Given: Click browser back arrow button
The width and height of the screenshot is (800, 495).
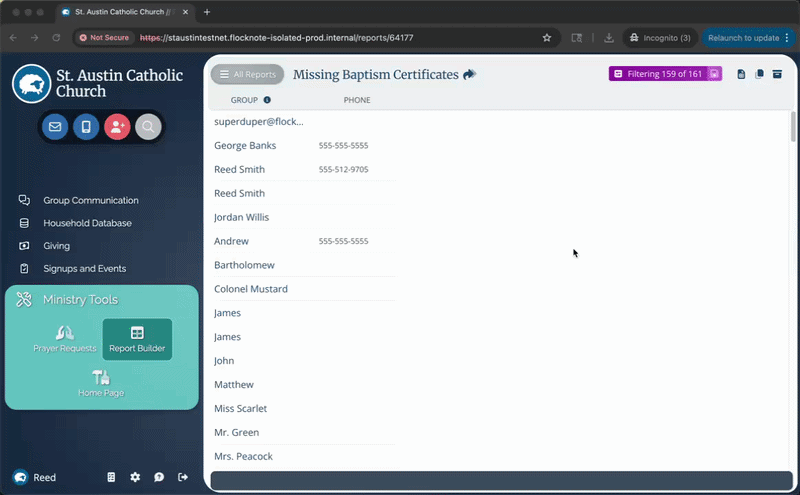Looking at the screenshot, I should [13, 38].
